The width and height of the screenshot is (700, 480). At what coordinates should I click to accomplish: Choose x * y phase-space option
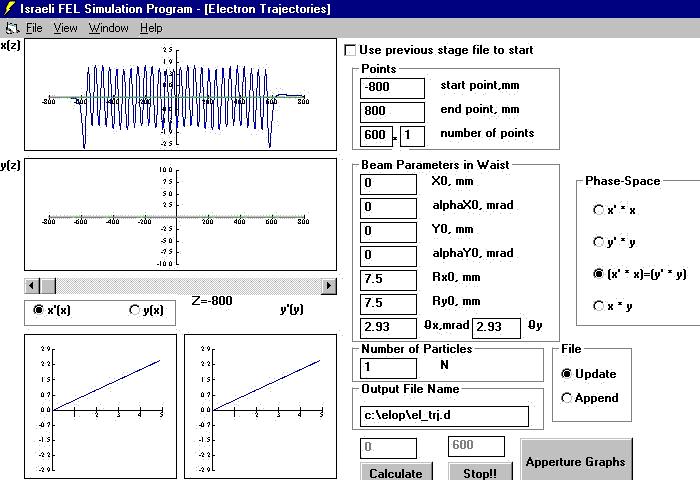click(x=598, y=305)
